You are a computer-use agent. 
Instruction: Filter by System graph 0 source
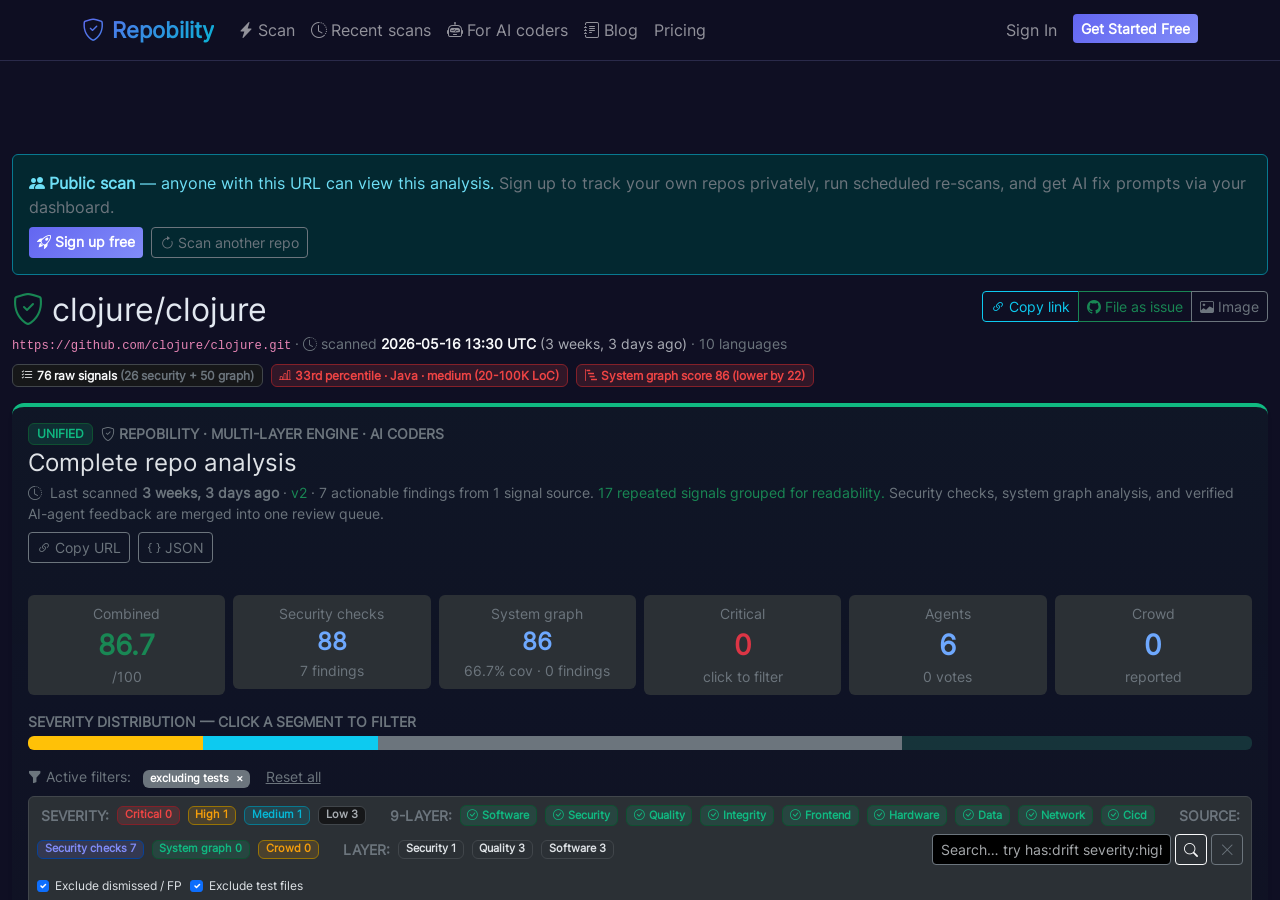[x=201, y=849]
